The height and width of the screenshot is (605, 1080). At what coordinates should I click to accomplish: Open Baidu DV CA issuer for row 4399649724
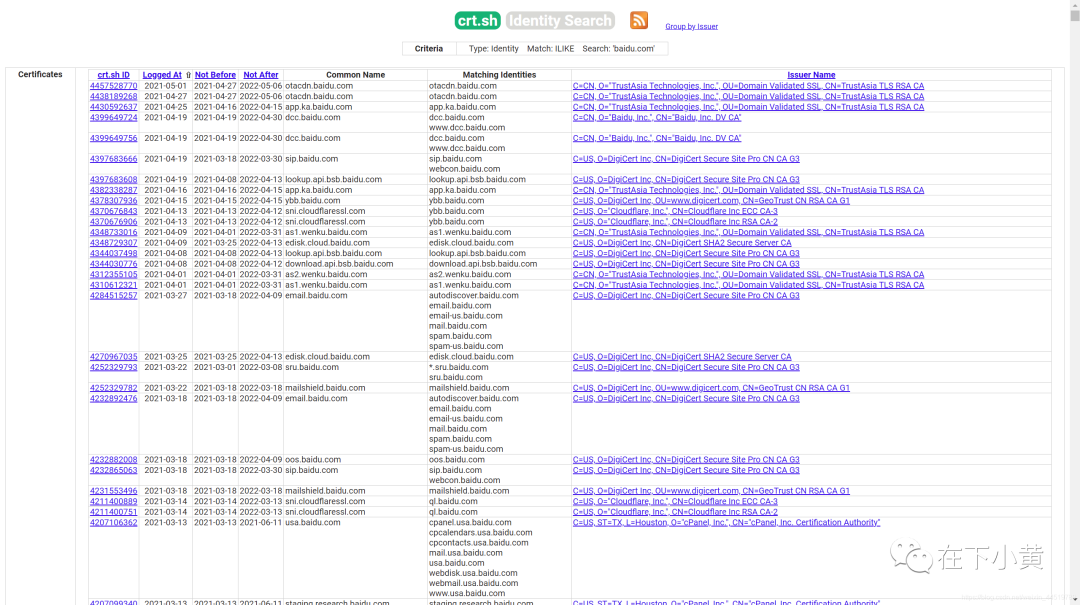[x=656, y=118]
